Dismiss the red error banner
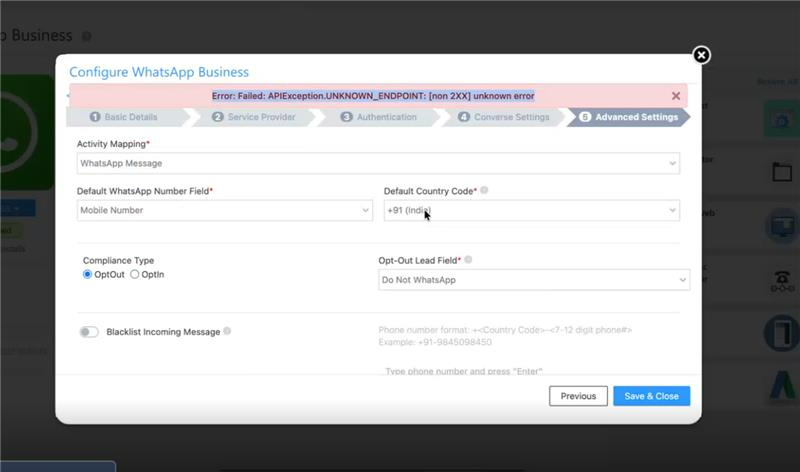The width and height of the screenshot is (800, 472). pos(676,96)
